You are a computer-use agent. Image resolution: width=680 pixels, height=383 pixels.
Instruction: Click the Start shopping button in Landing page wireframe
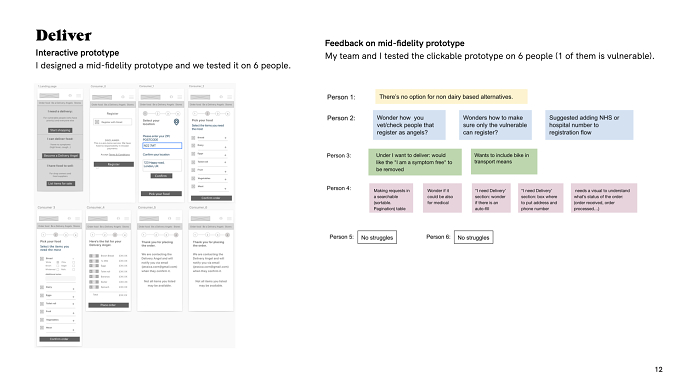pos(60,130)
